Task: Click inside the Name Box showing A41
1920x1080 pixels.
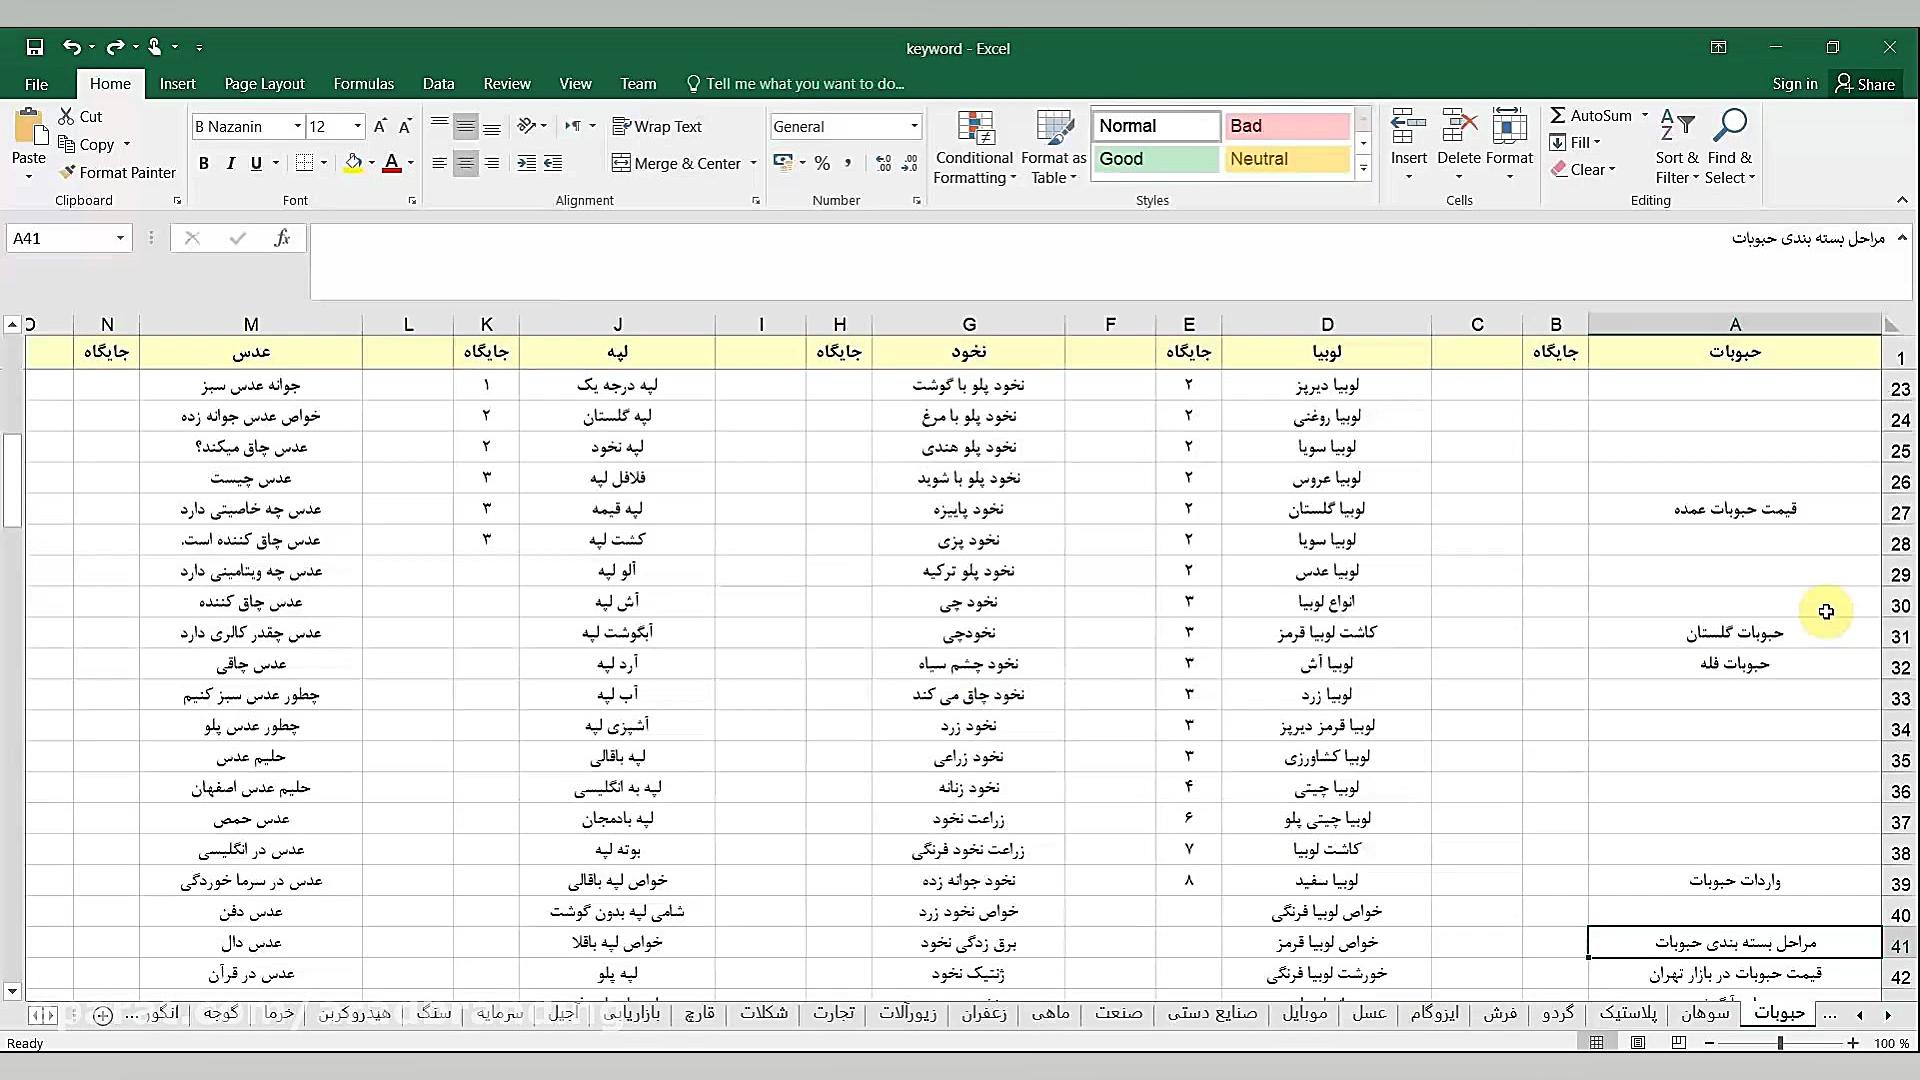Action: pyautogui.click(x=60, y=238)
